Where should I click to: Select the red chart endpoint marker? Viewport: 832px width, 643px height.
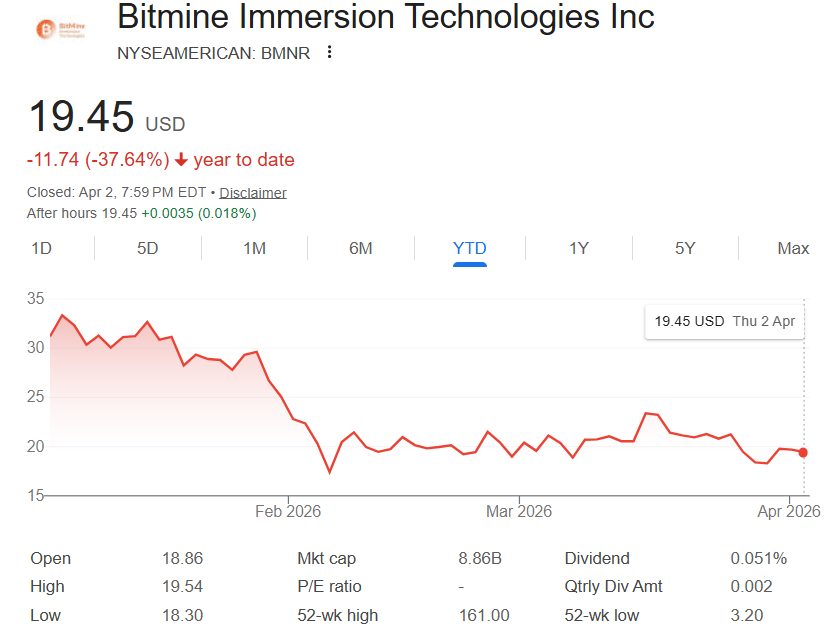pyautogui.click(x=802, y=453)
